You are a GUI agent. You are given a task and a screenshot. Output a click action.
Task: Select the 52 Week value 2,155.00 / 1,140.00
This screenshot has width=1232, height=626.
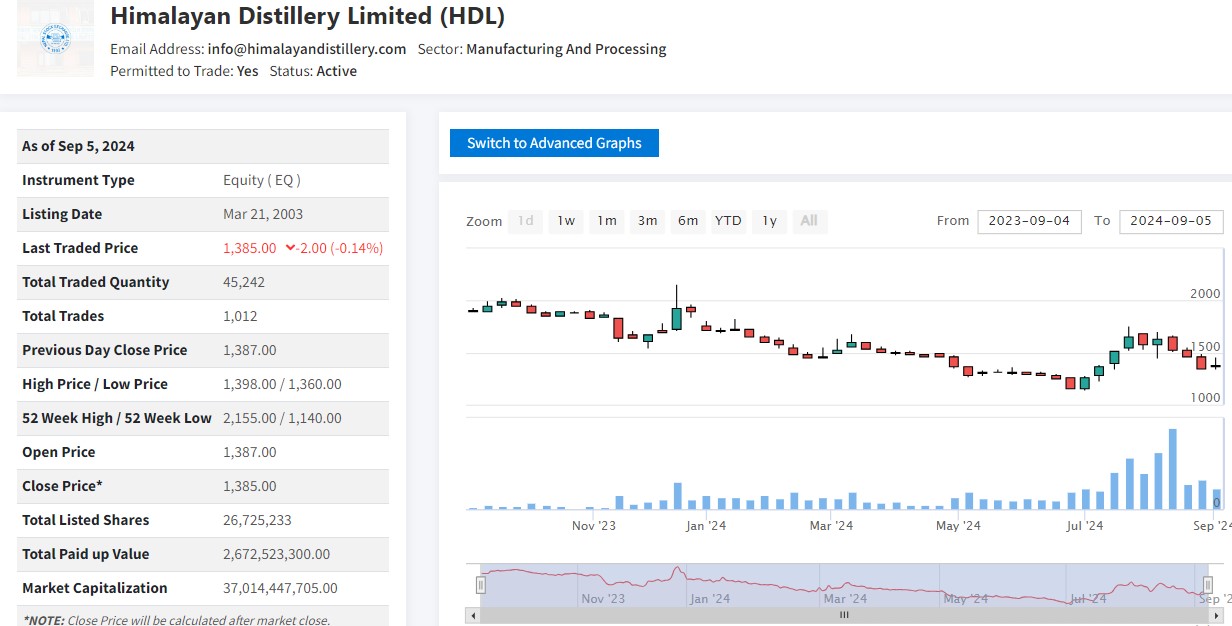coord(282,418)
